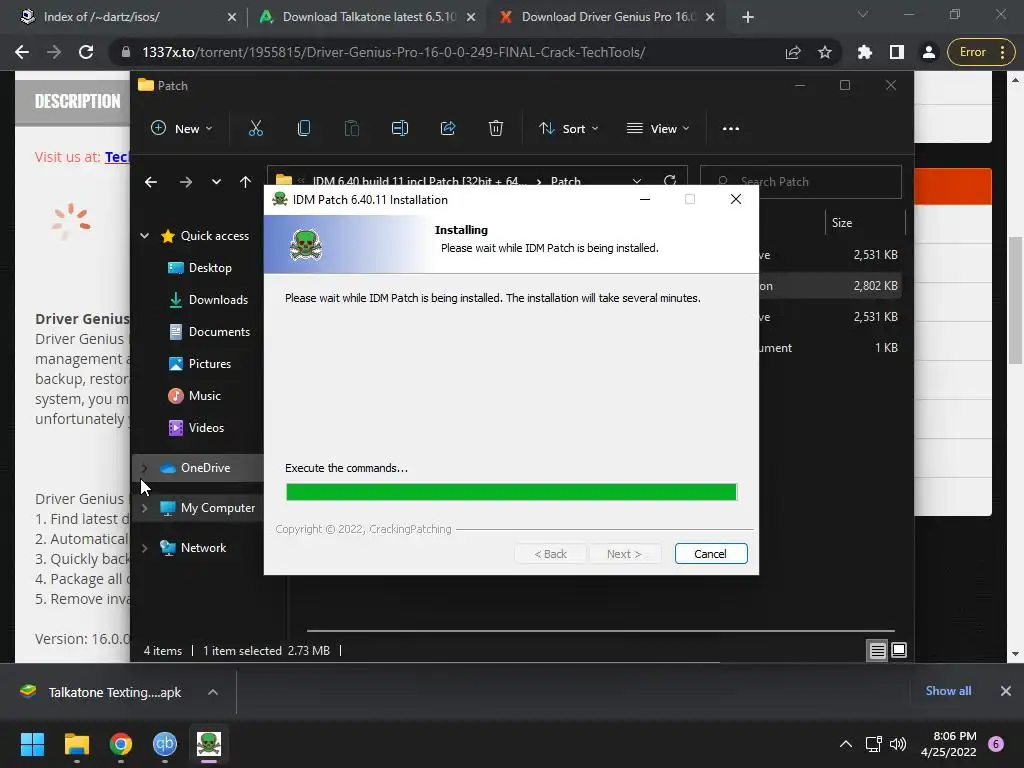Click Chrome's back navigation arrow
This screenshot has width=1024, height=768.
point(22,52)
